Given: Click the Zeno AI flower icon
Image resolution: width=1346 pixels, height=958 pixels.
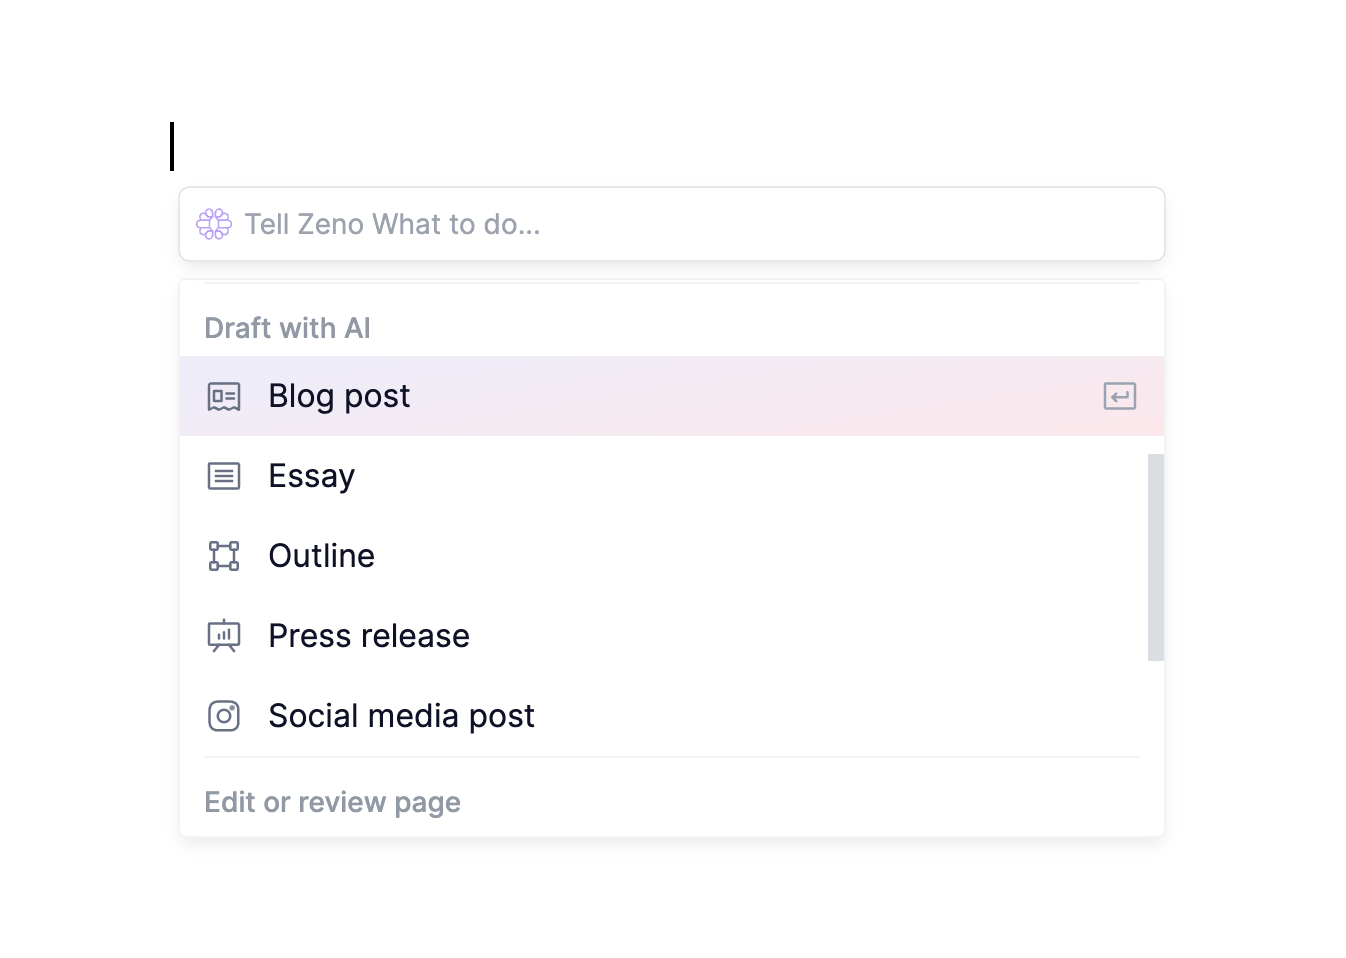Looking at the screenshot, I should [214, 224].
